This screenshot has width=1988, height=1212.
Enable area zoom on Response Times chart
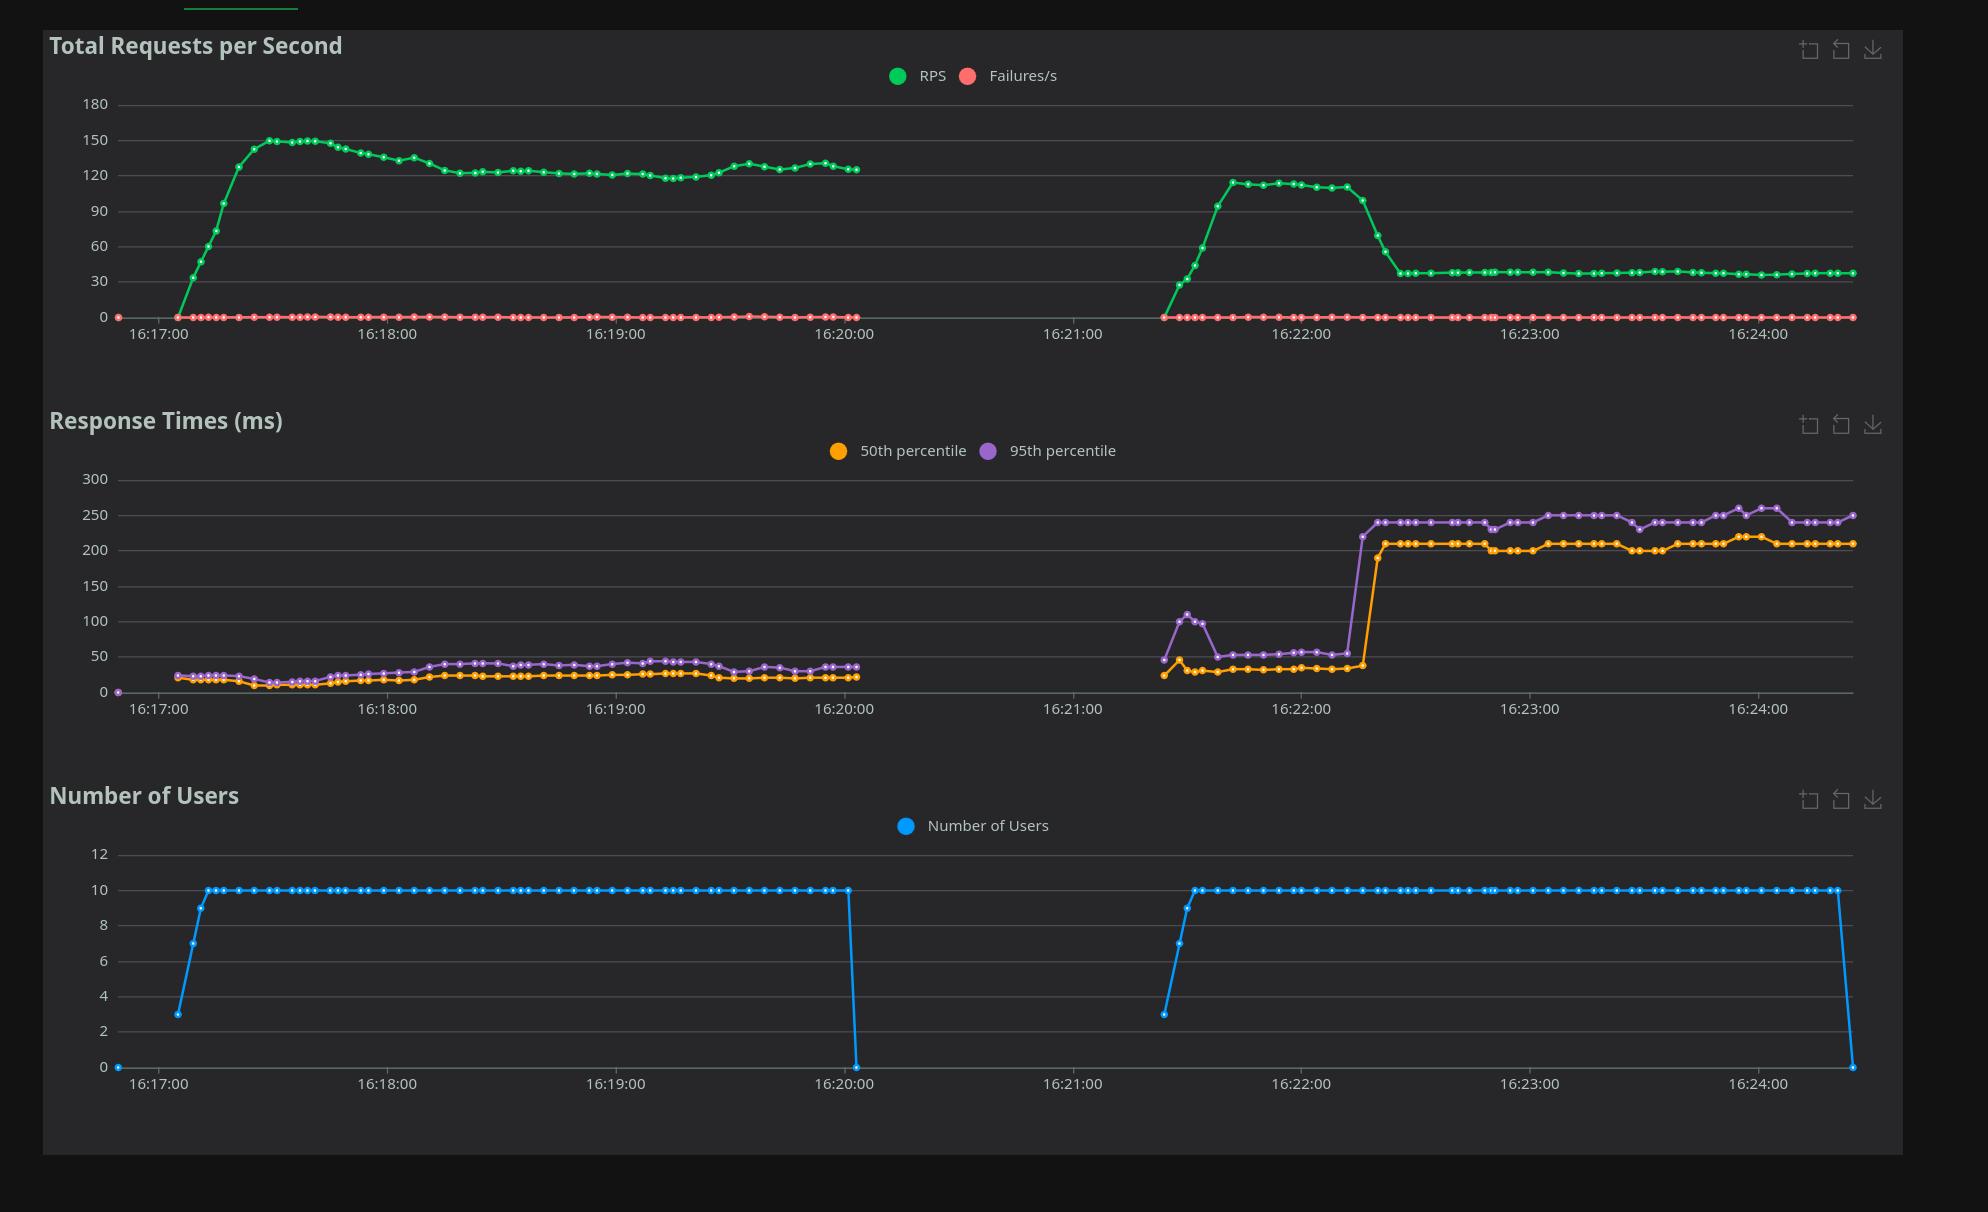tap(1809, 425)
